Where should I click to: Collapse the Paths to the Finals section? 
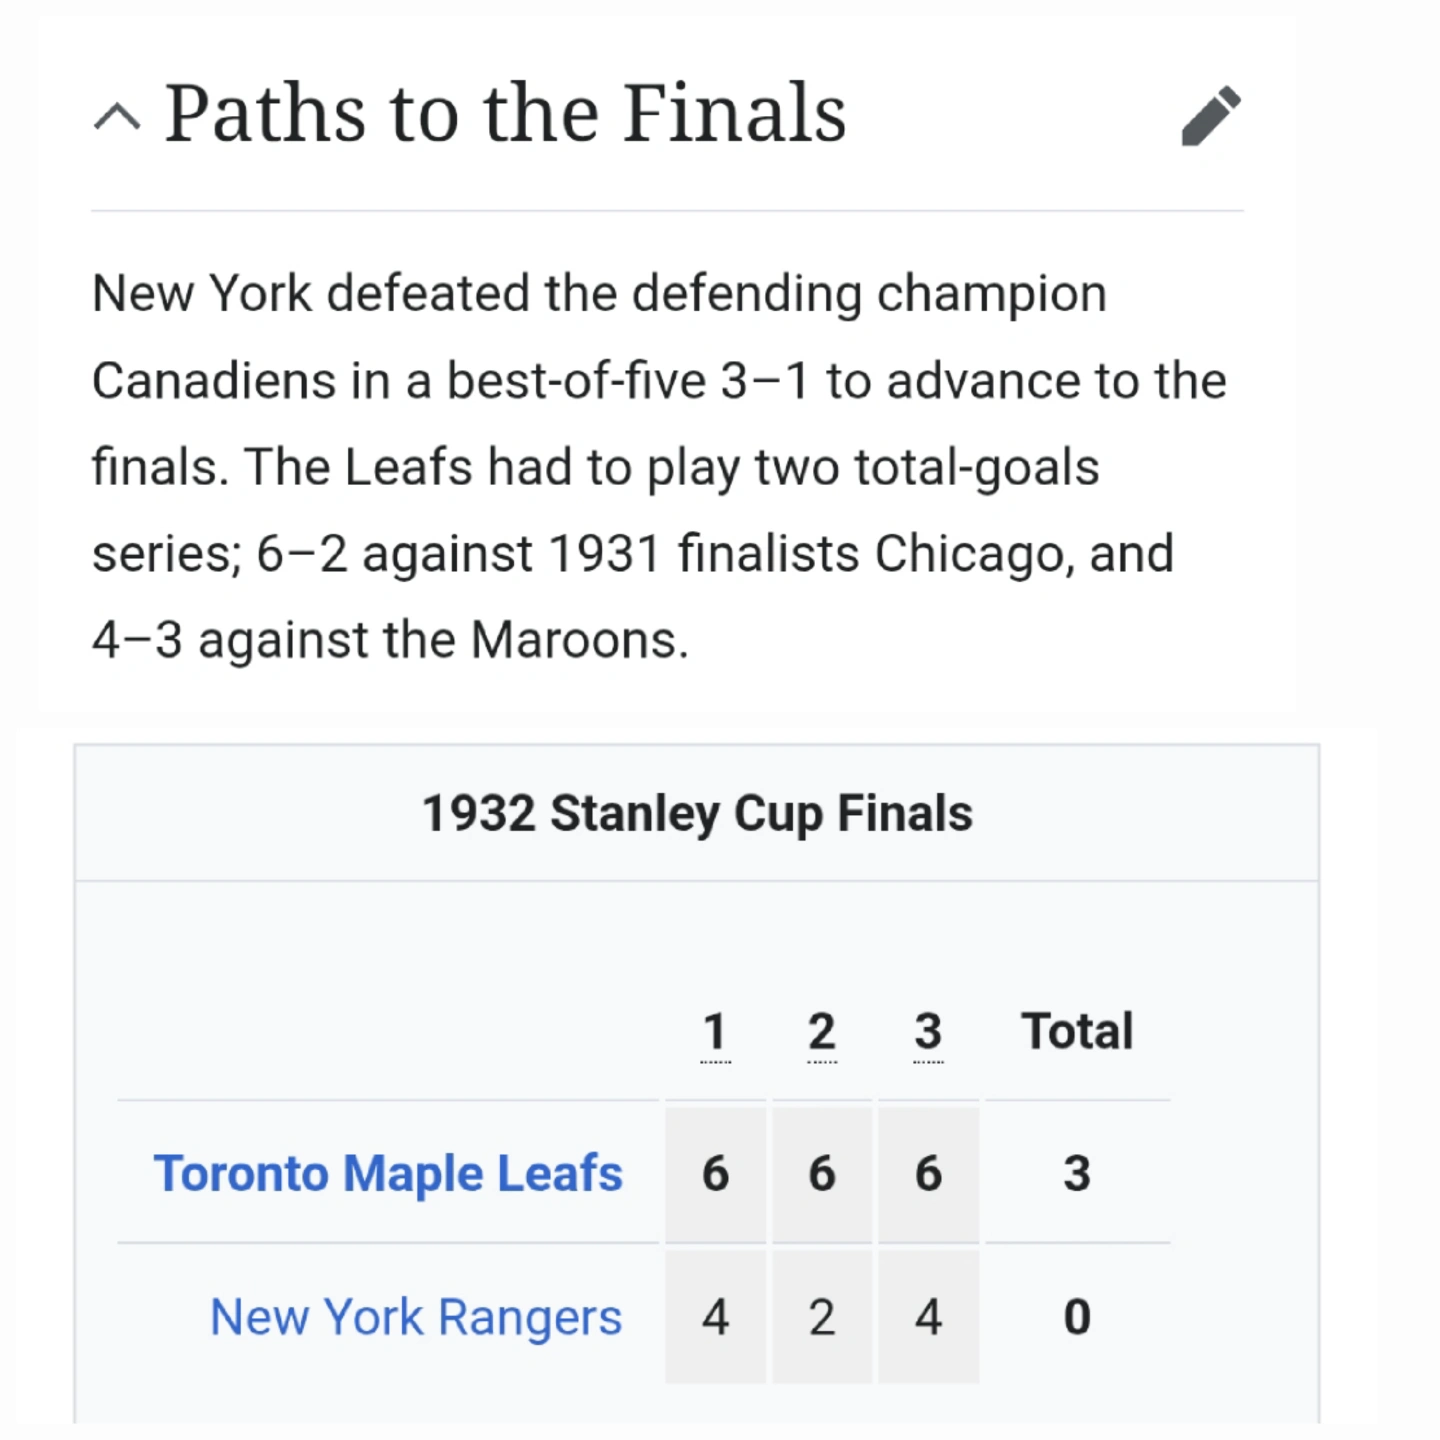tap(117, 118)
